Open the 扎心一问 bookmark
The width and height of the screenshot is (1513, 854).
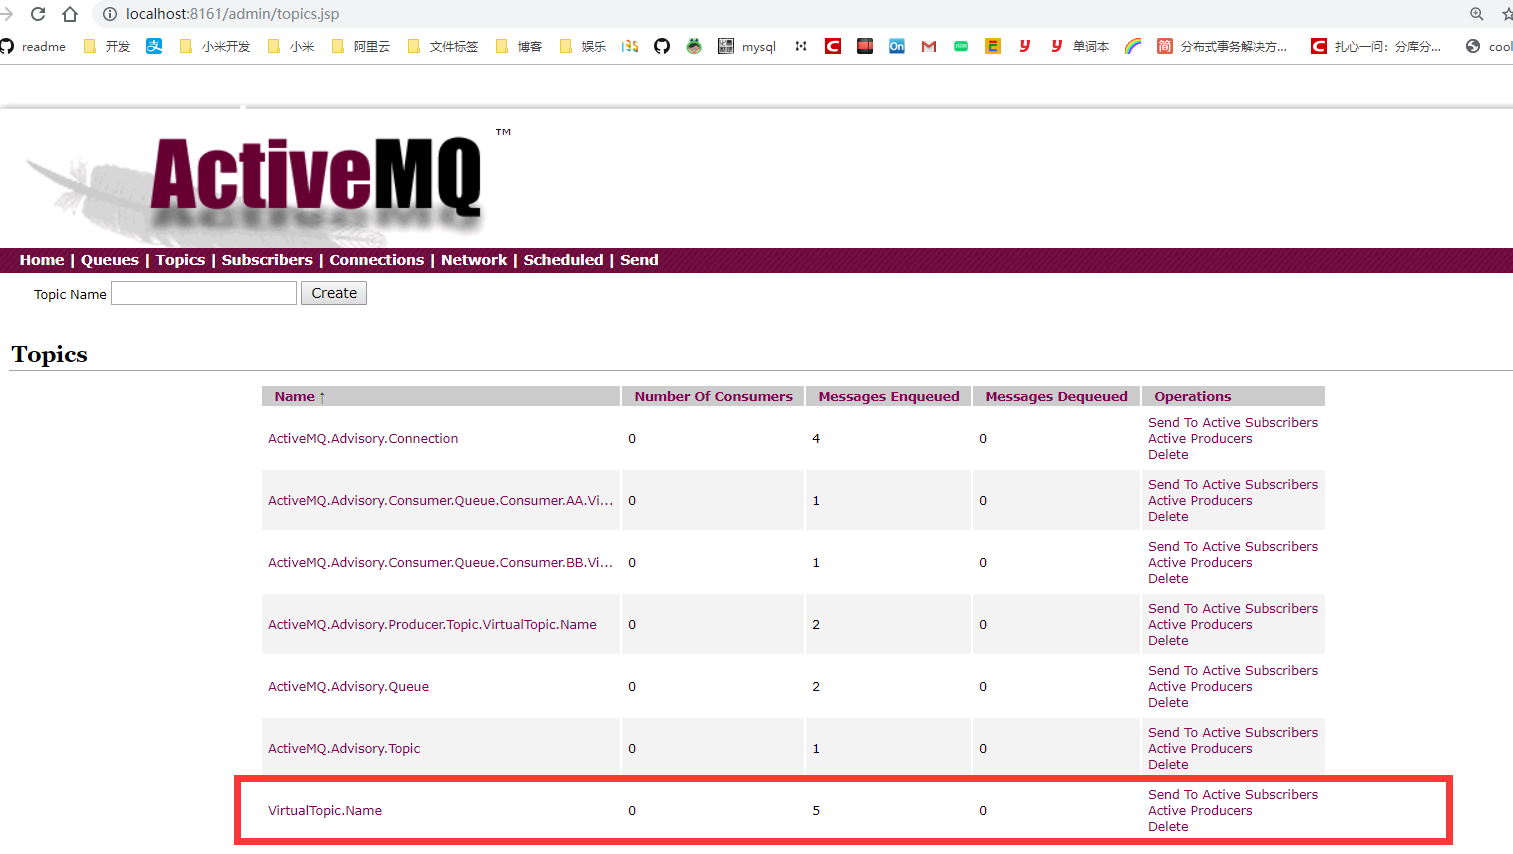tap(1377, 46)
